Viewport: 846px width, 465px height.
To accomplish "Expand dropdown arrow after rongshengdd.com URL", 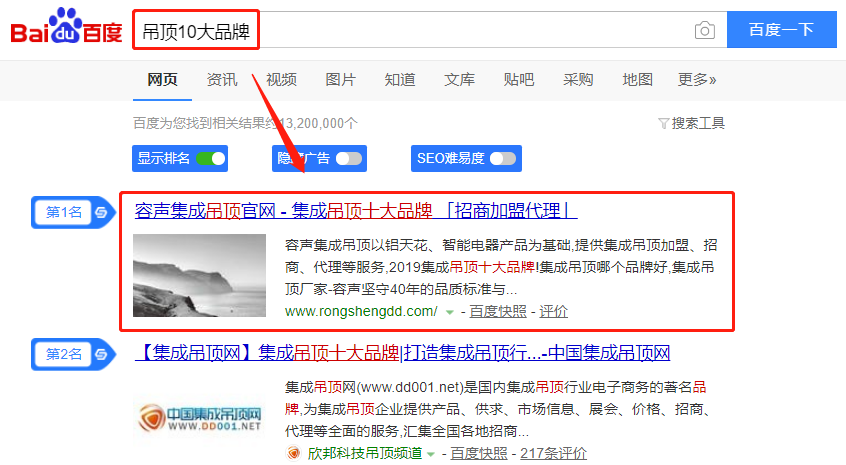I will (x=449, y=312).
